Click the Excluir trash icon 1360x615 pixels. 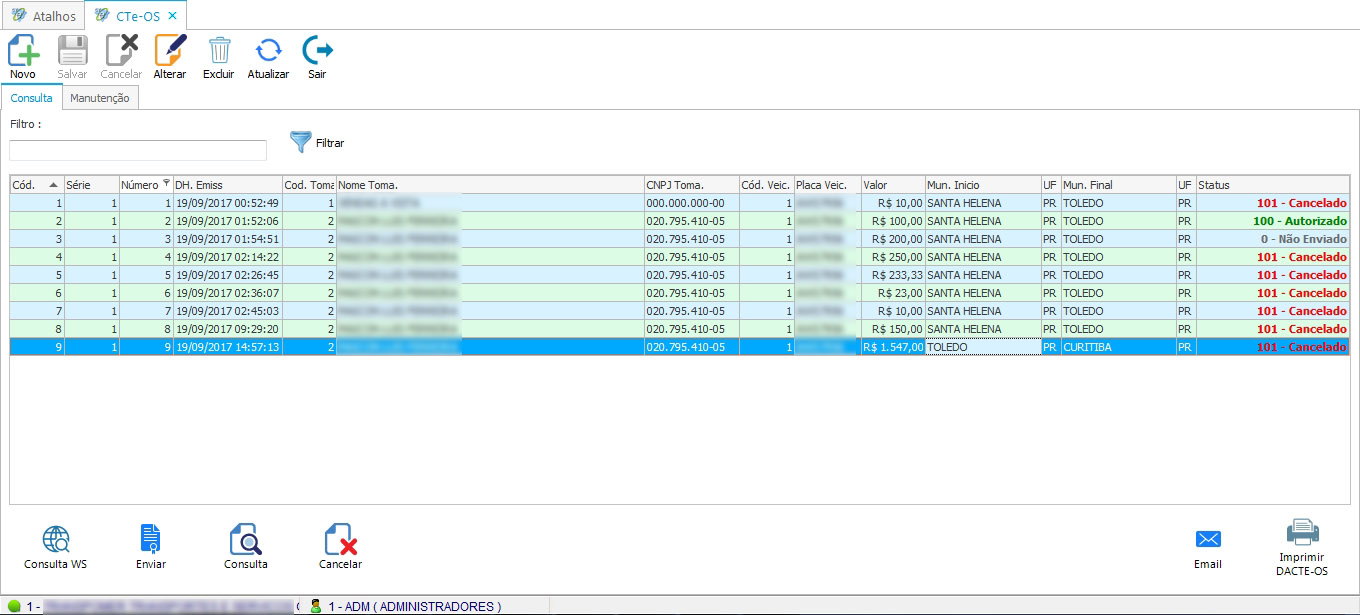pos(219,51)
